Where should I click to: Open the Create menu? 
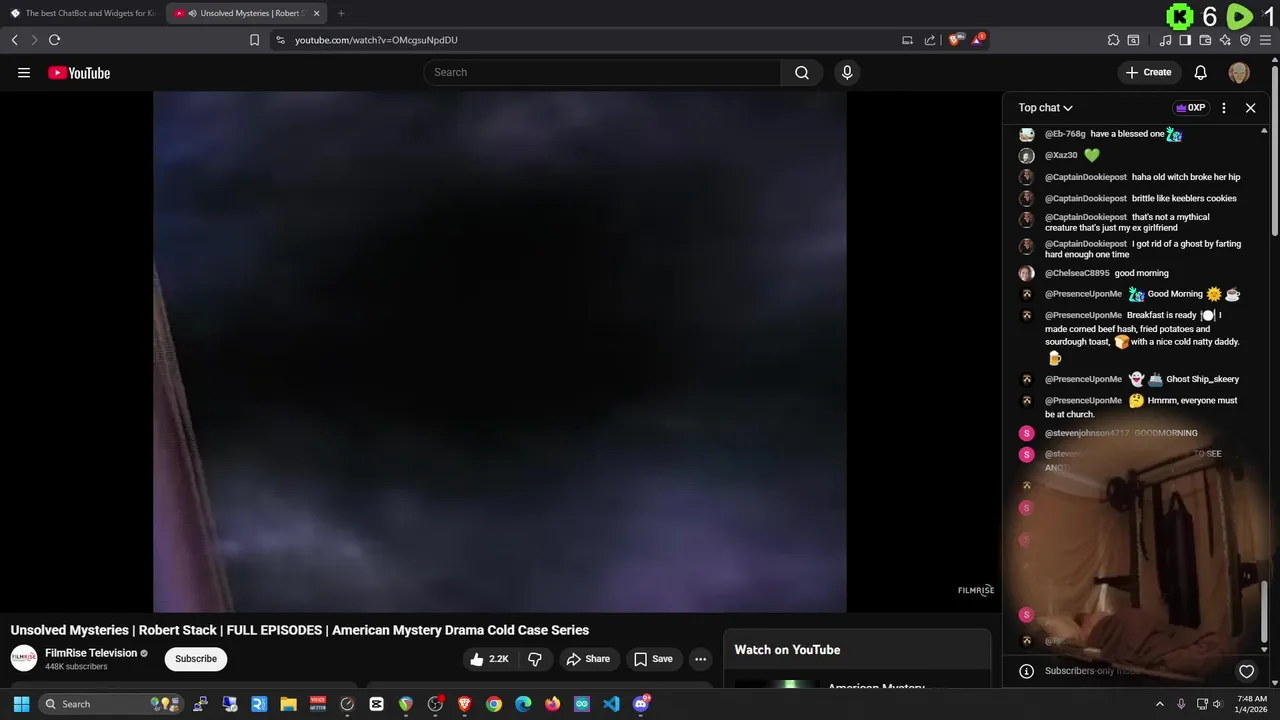1149,72
